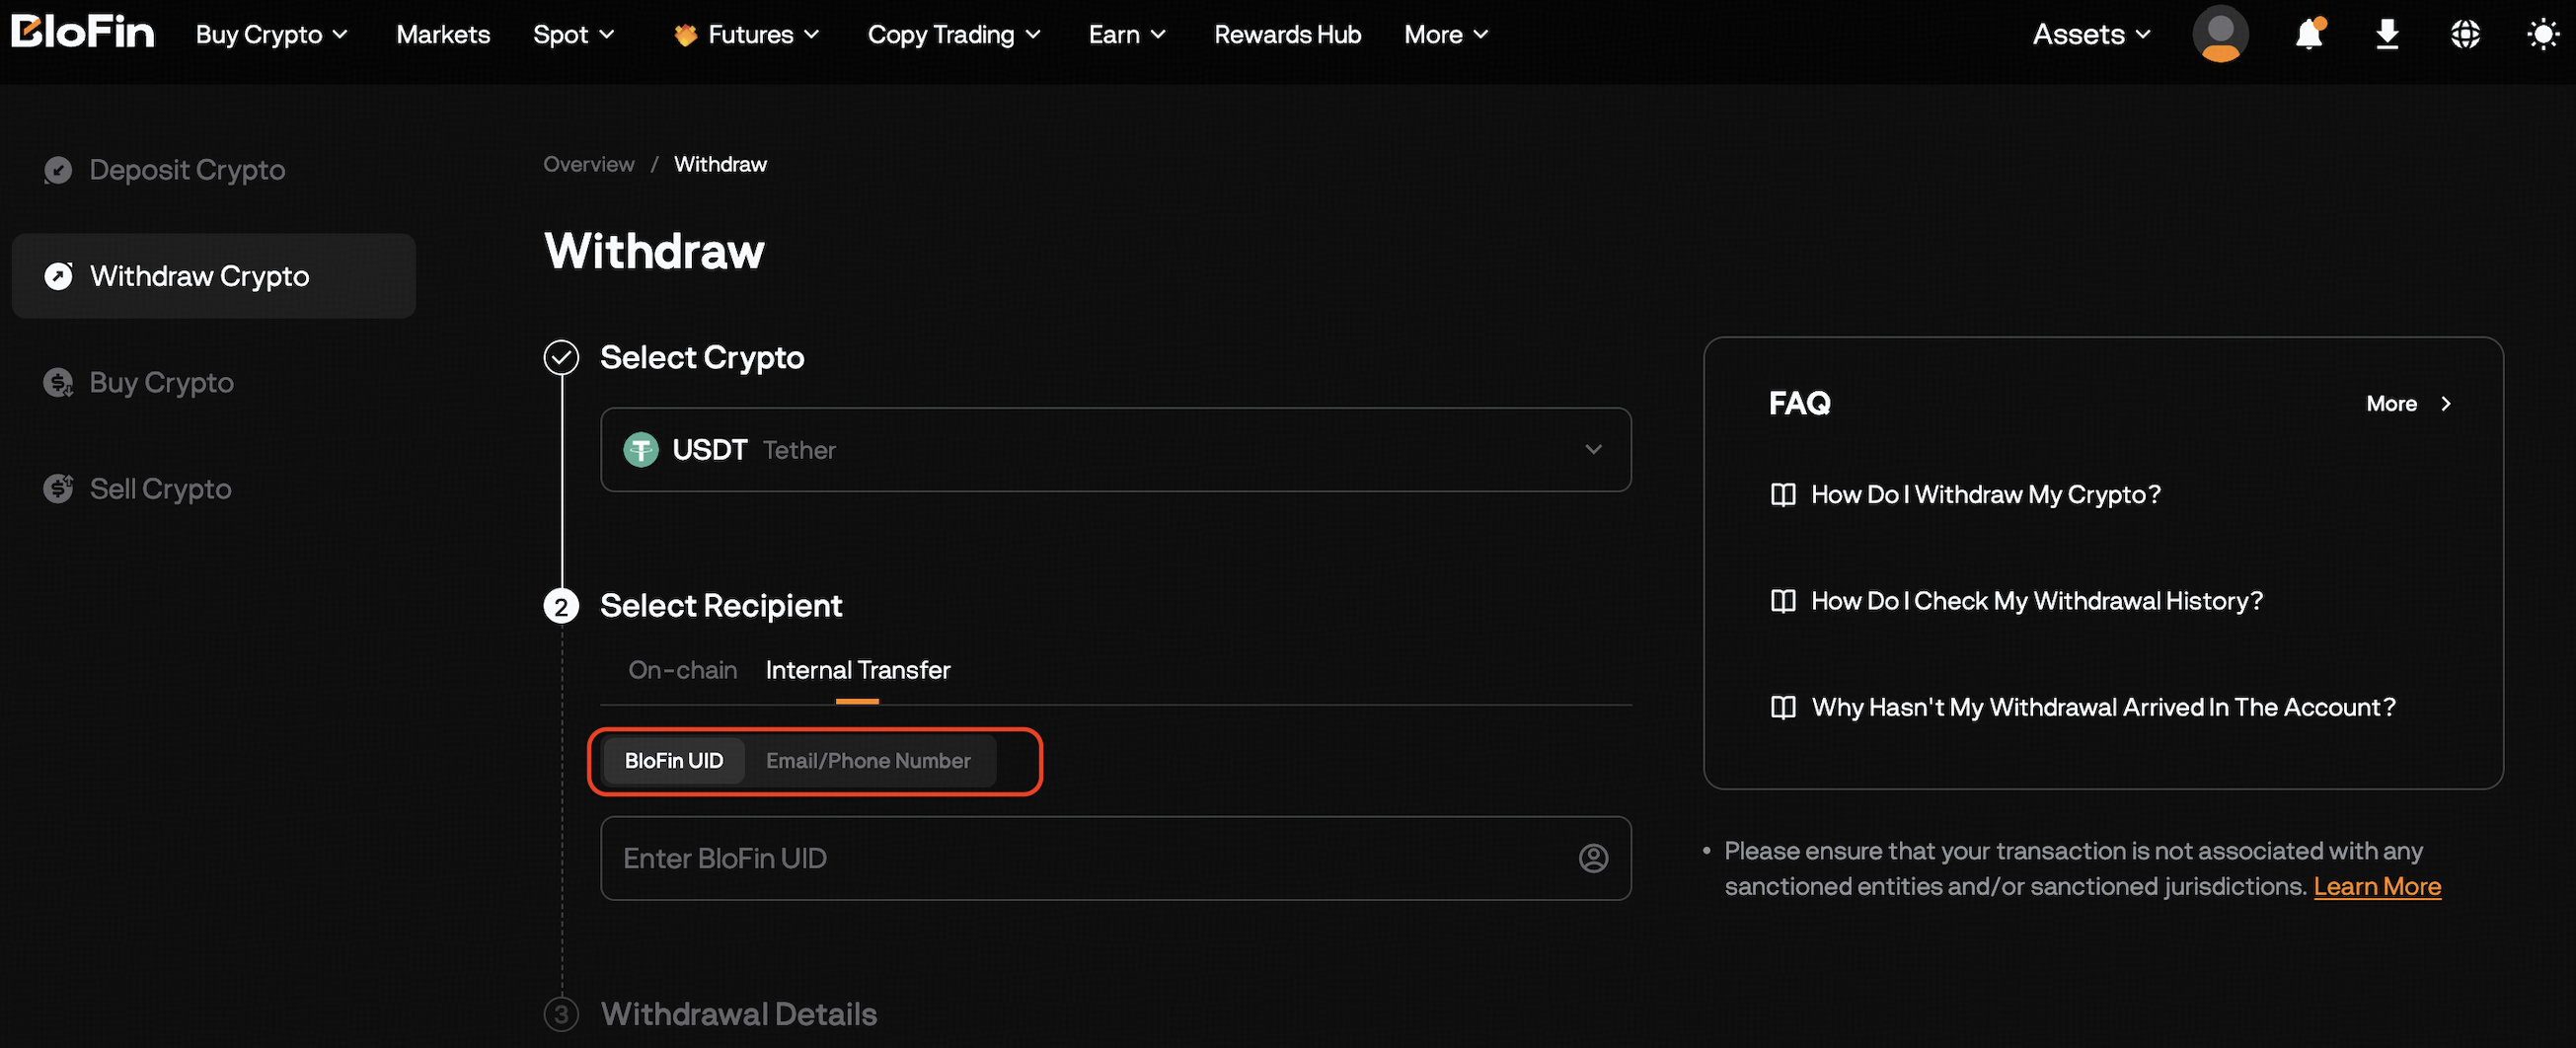Open the Rewards Hub page
This screenshot has width=2576, height=1048.
(x=1287, y=35)
